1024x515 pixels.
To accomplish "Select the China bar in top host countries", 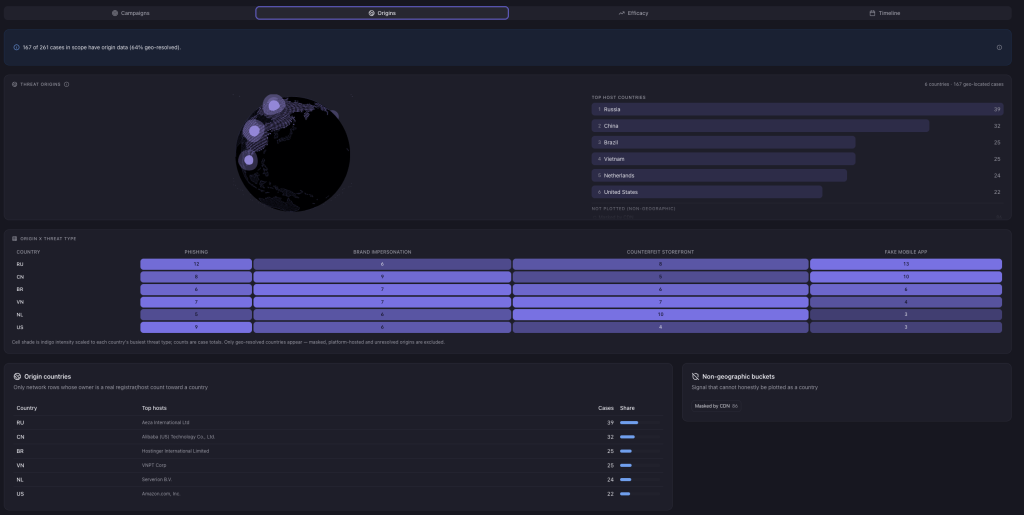I will 760,126.
